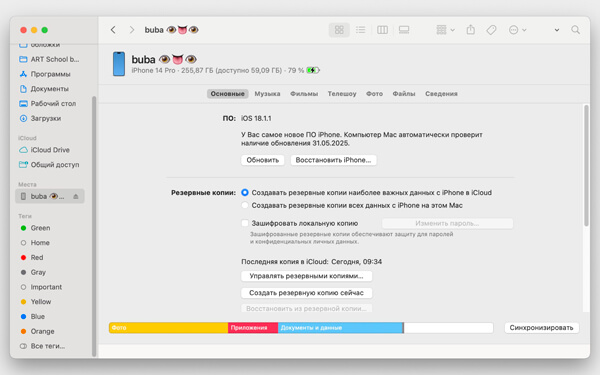This screenshot has height=375, width=600.
Task: Switch to the Файлы tab
Action: 404,94
